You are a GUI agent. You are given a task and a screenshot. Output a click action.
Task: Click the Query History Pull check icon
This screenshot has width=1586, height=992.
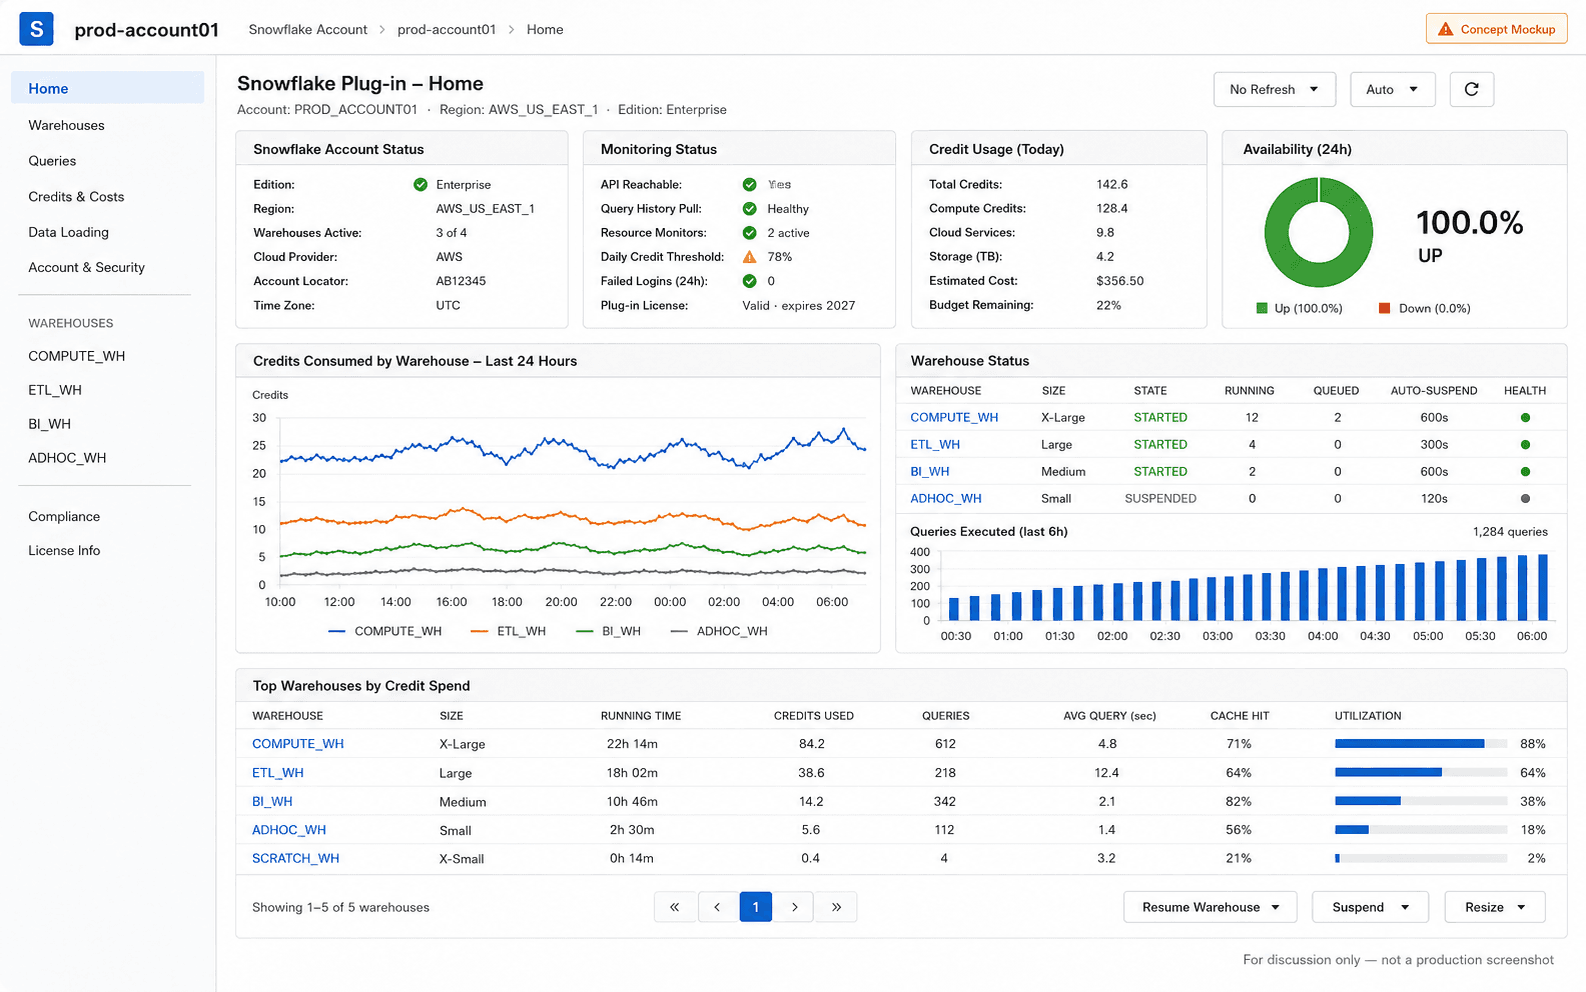749,208
